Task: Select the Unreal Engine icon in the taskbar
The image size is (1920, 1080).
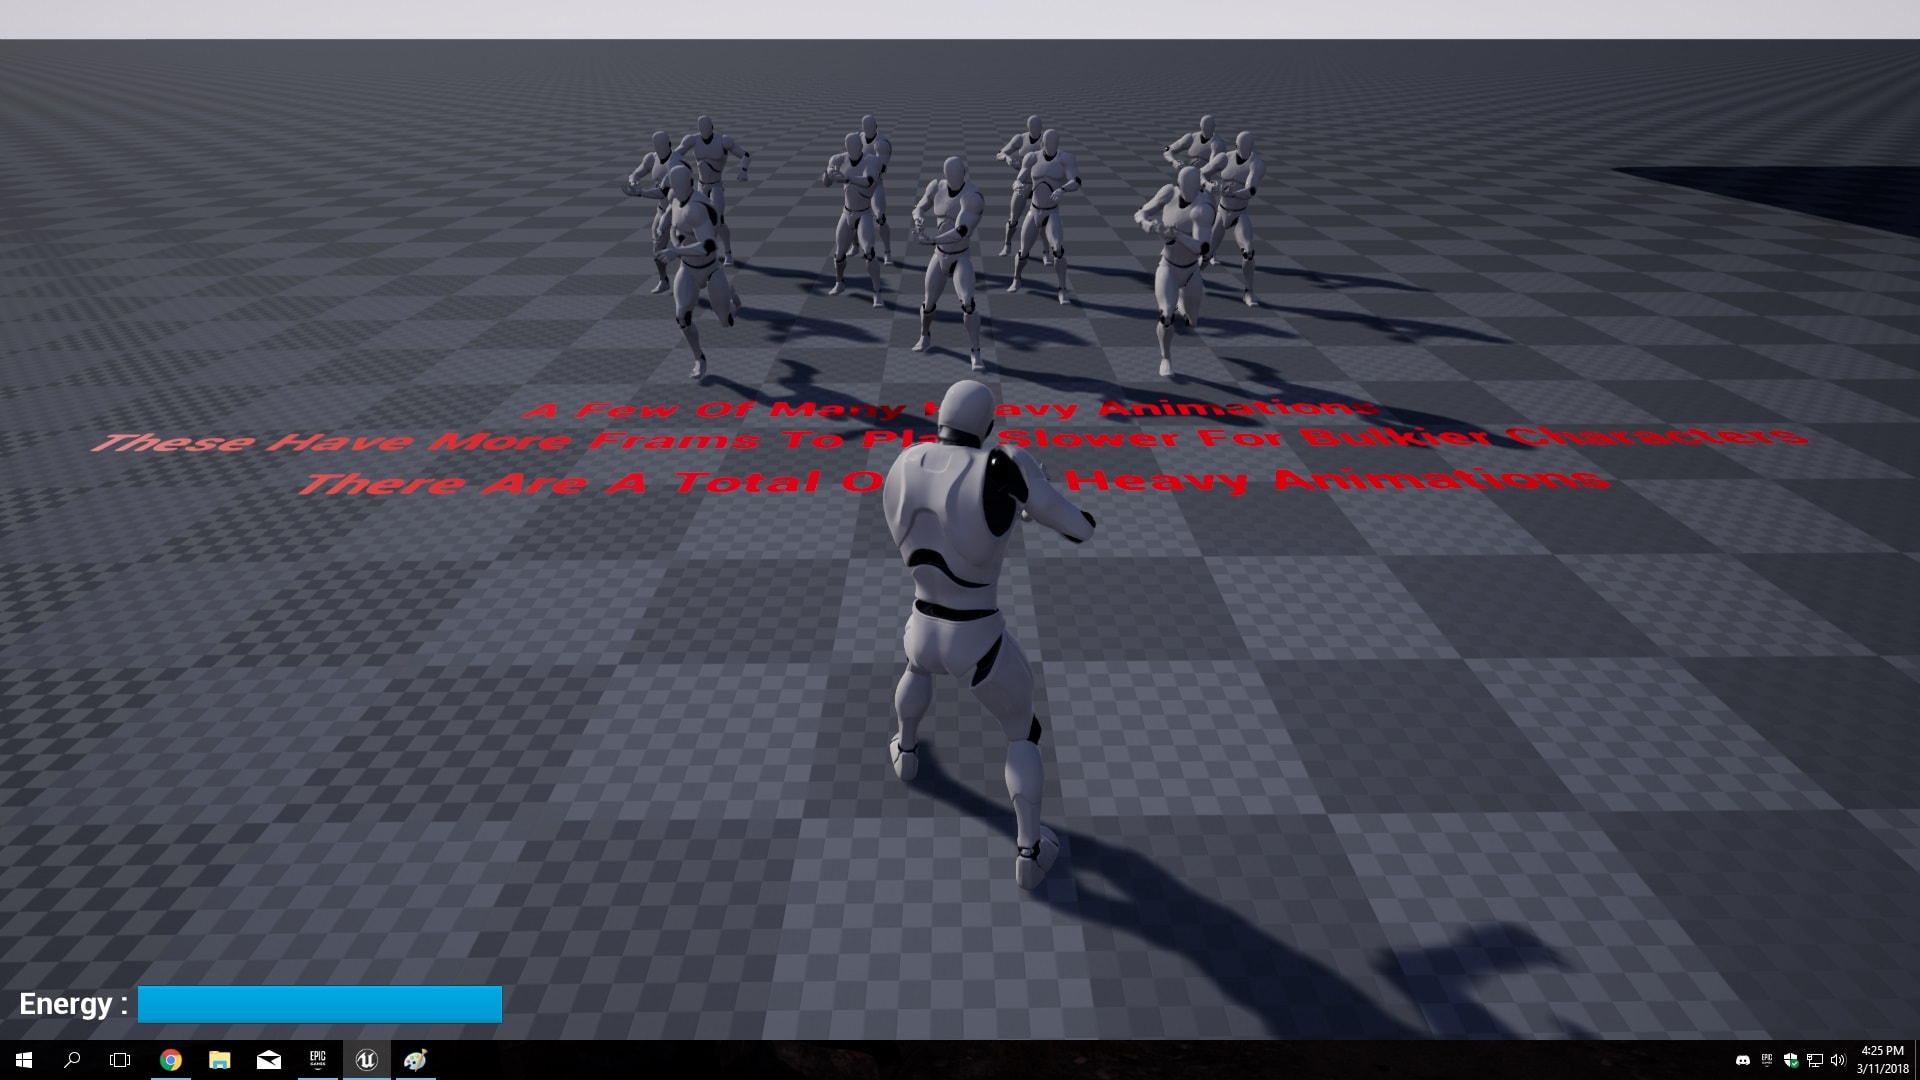Action: 367,1061
